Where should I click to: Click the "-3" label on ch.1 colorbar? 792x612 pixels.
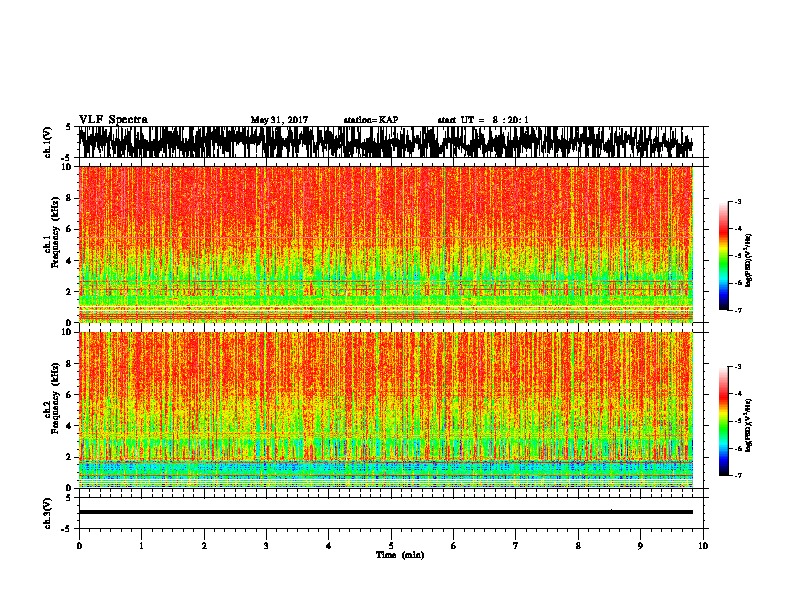click(737, 201)
